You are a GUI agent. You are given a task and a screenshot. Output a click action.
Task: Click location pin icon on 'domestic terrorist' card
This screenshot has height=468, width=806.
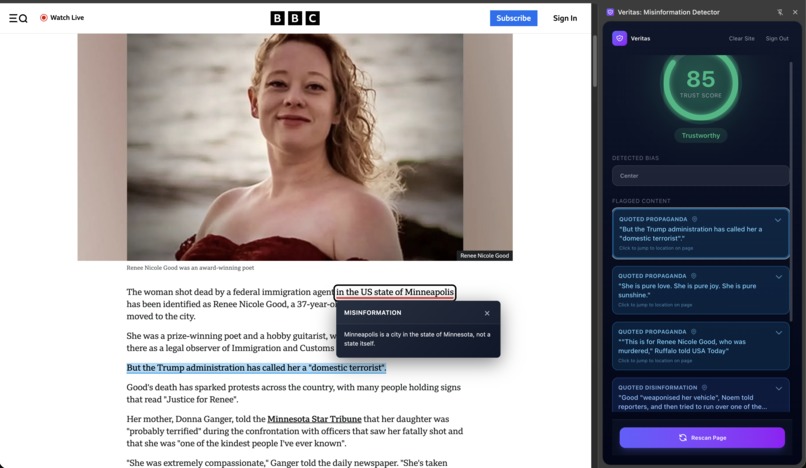[694, 219]
